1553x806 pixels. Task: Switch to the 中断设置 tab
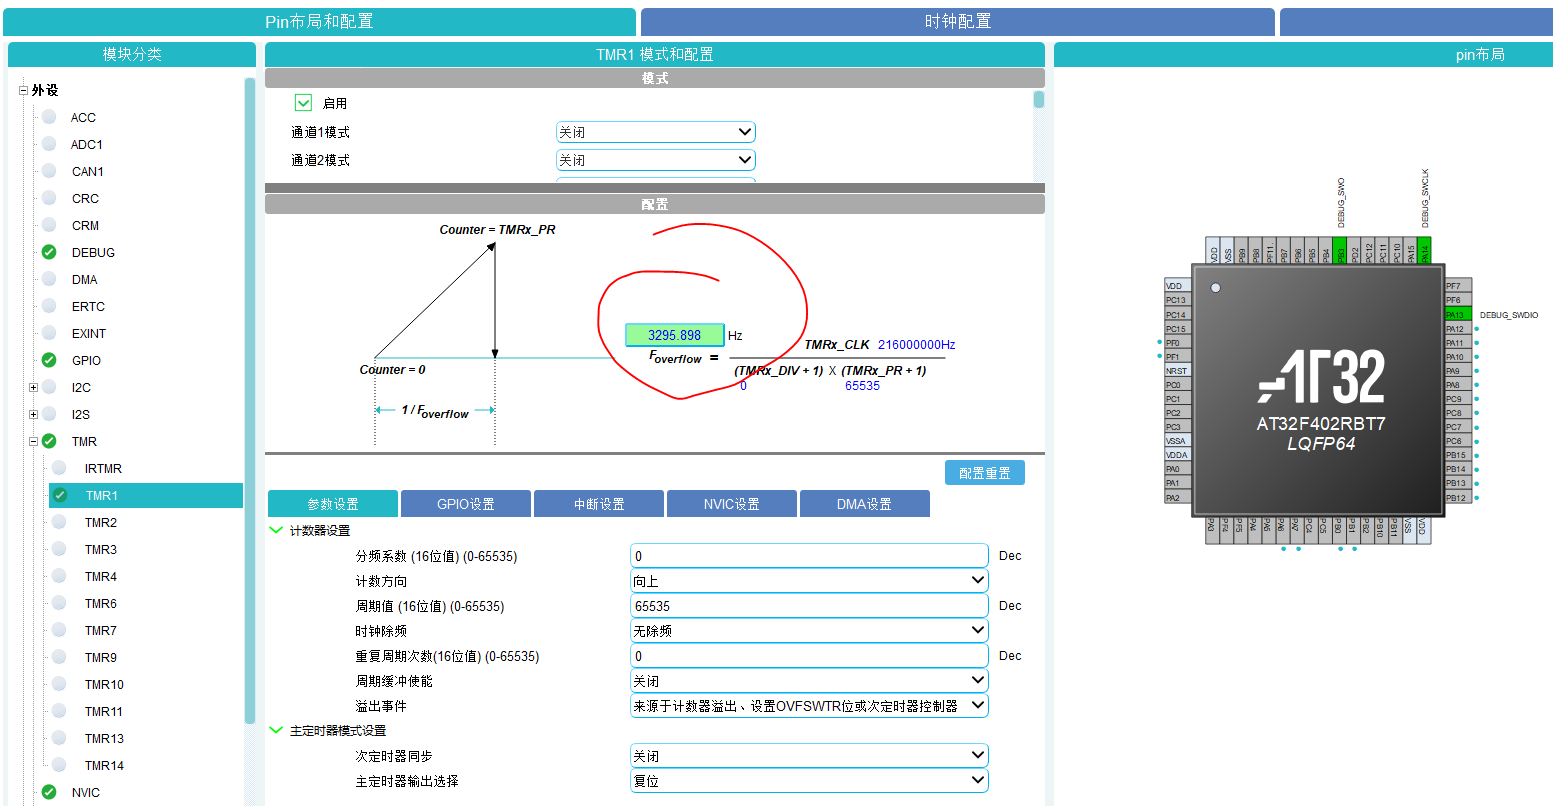(598, 503)
